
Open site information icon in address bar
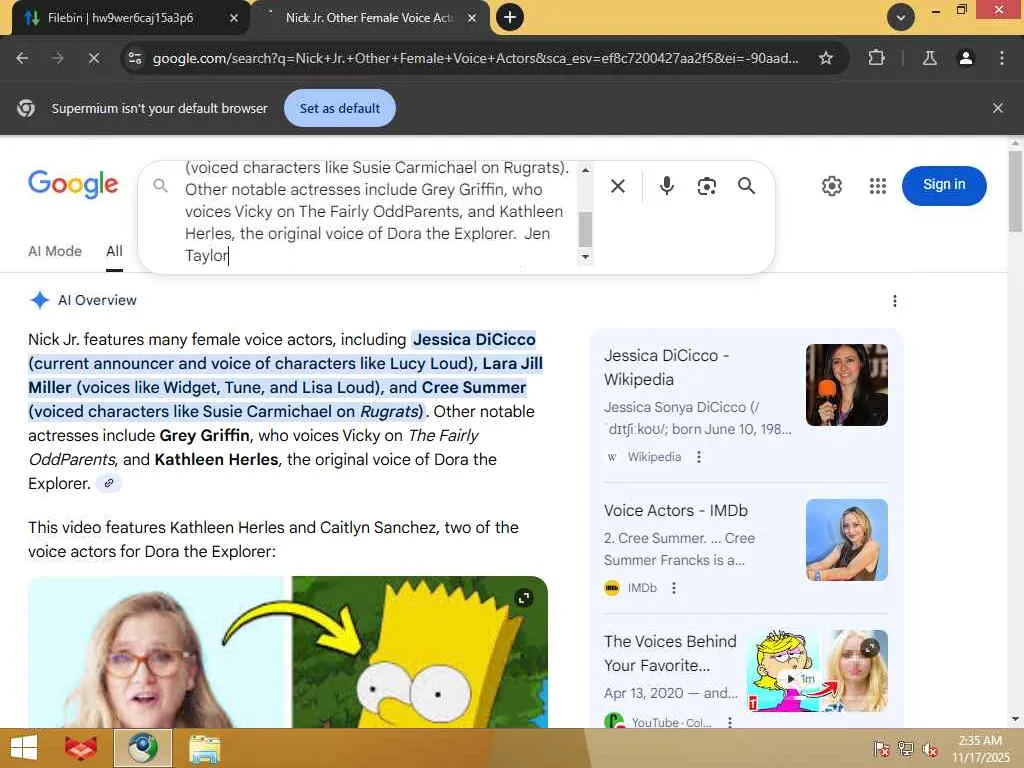135,58
